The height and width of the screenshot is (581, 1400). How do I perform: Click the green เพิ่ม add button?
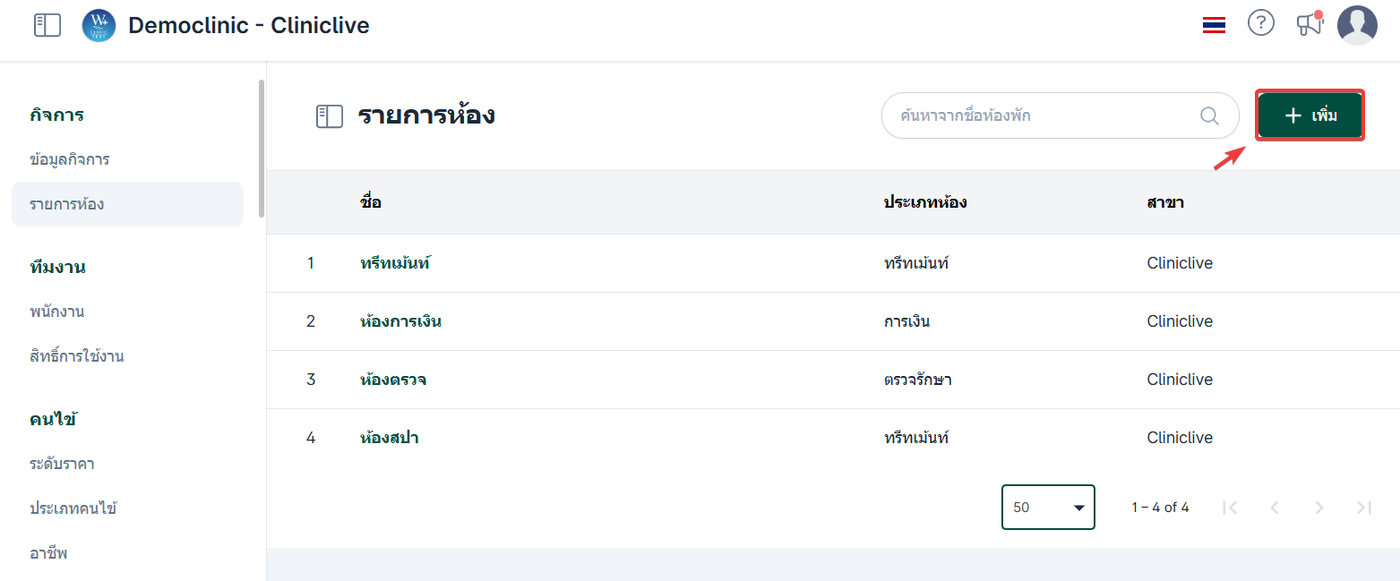(1310, 116)
